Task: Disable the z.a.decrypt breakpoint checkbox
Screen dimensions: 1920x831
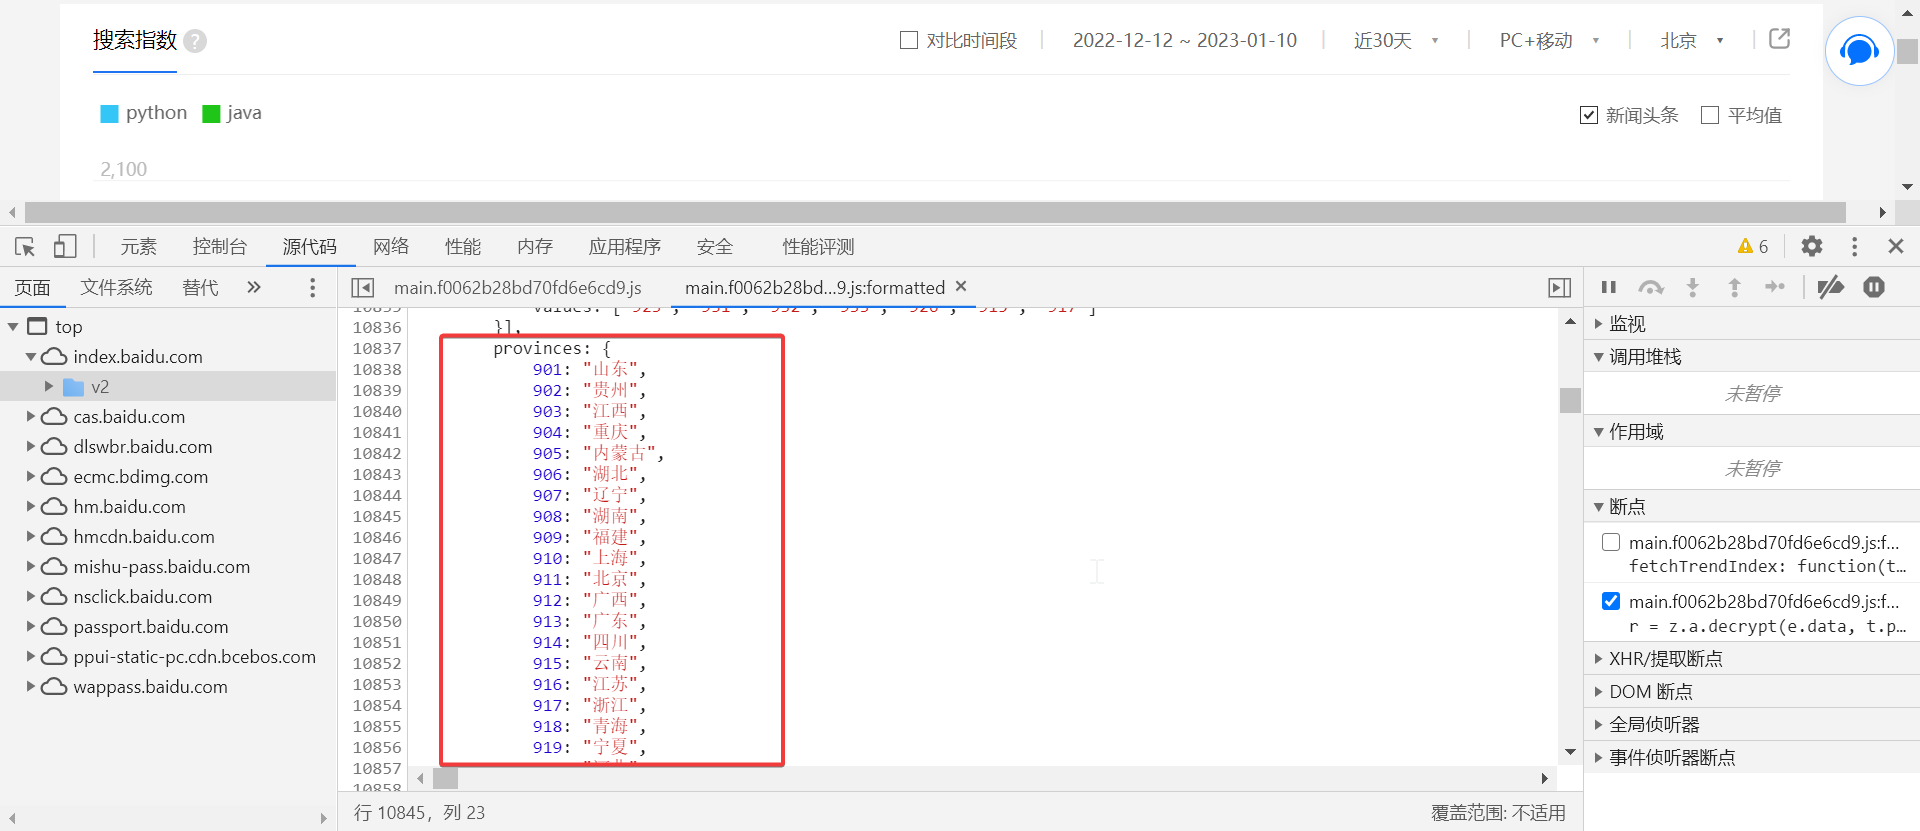Action: click(1611, 601)
